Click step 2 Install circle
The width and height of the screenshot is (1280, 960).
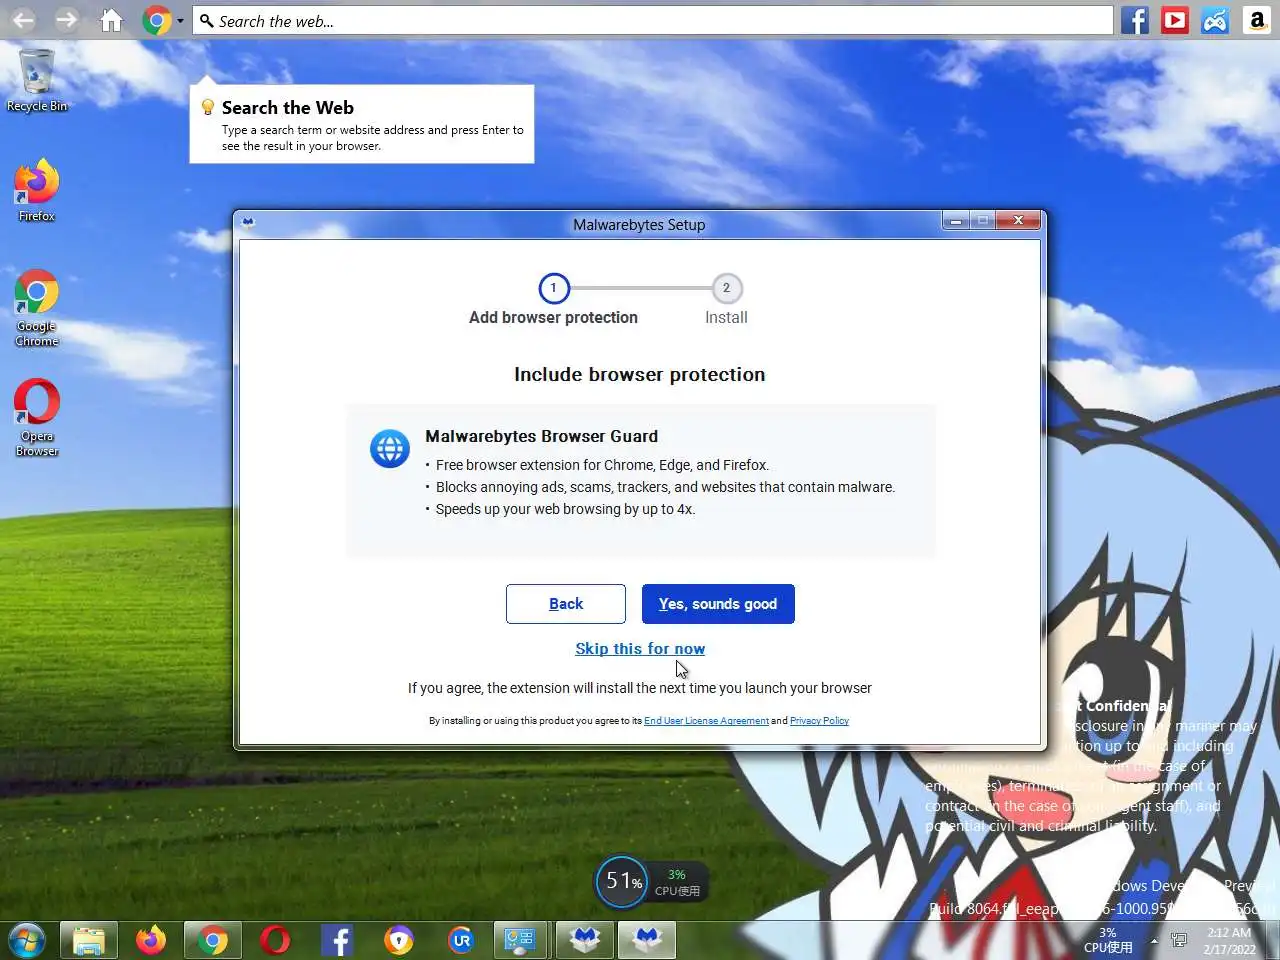pyautogui.click(x=727, y=288)
